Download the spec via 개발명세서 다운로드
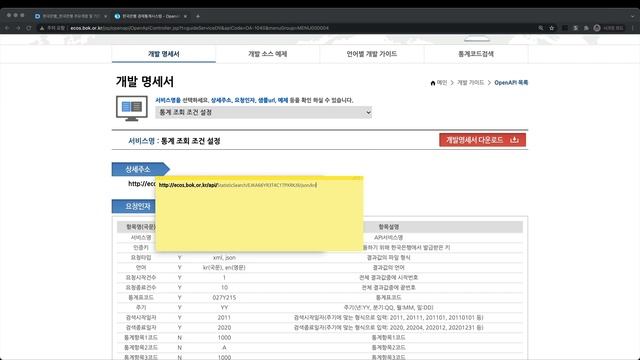The width and height of the screenshot is (640, 360). pyautogui.click(x=482, y=140)
